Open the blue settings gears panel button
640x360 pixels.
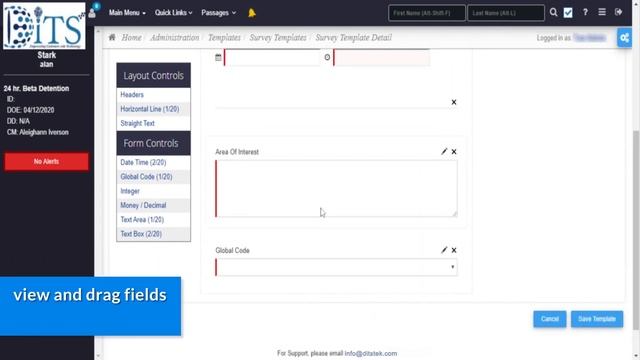pyautogui.click(x=624, y=38)
